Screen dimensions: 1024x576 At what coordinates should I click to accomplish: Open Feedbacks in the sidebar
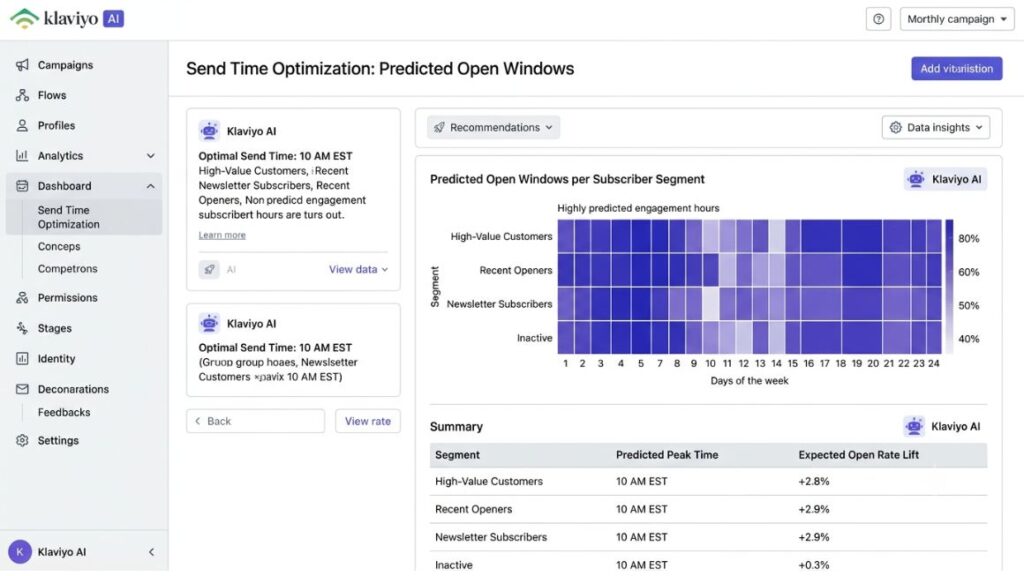[x=64, y=412]
